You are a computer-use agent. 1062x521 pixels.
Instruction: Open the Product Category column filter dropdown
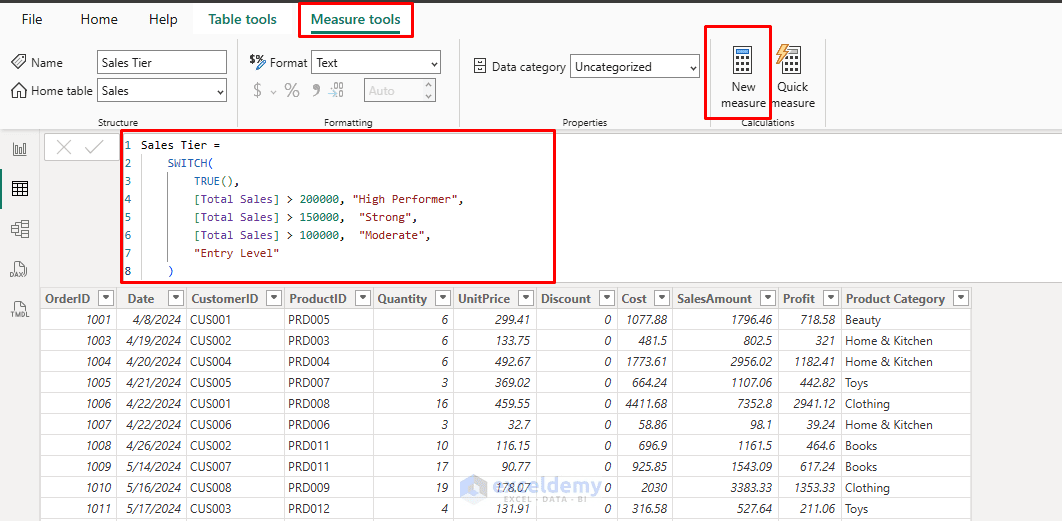pos(960,298)
